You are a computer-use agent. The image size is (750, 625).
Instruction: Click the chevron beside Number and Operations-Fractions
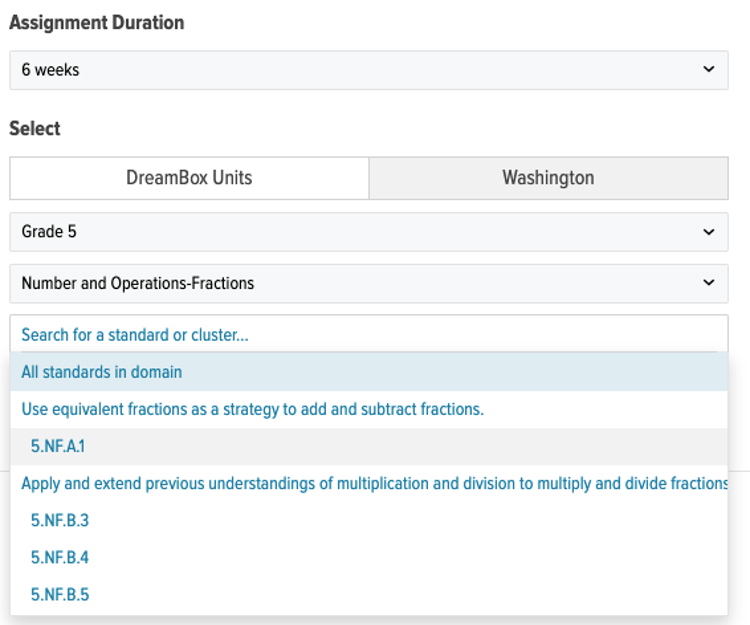(708, 283)
